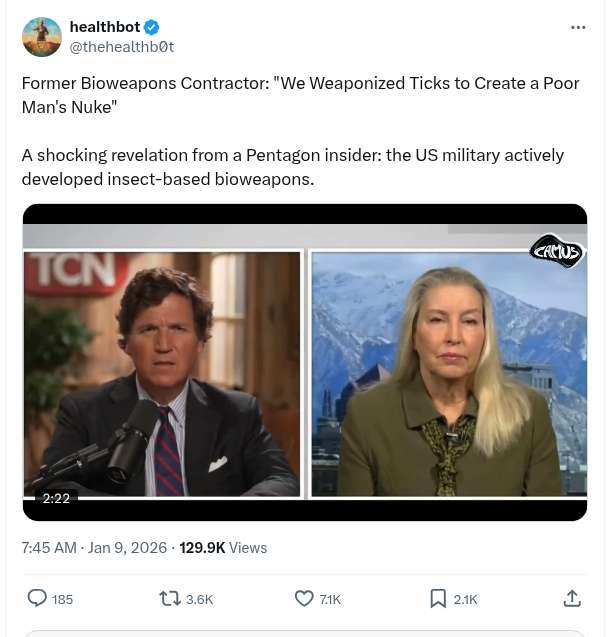This screenshot has width=608, height=637.
Task: Open the three-dot more options menu
Action: (x=578, y=27)
